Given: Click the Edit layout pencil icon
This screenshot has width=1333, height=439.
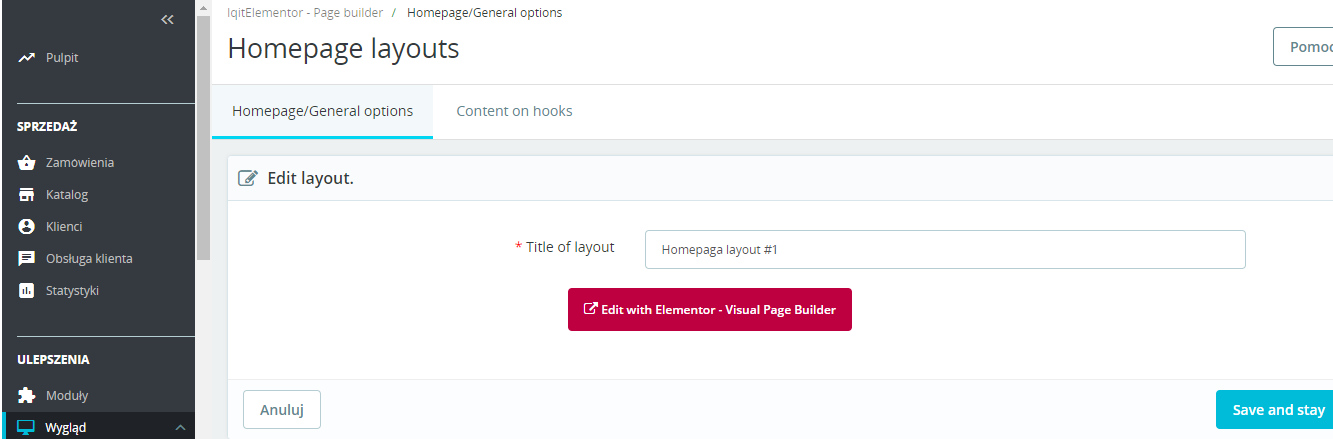Looking at the screenshot, I should [247, 179].
